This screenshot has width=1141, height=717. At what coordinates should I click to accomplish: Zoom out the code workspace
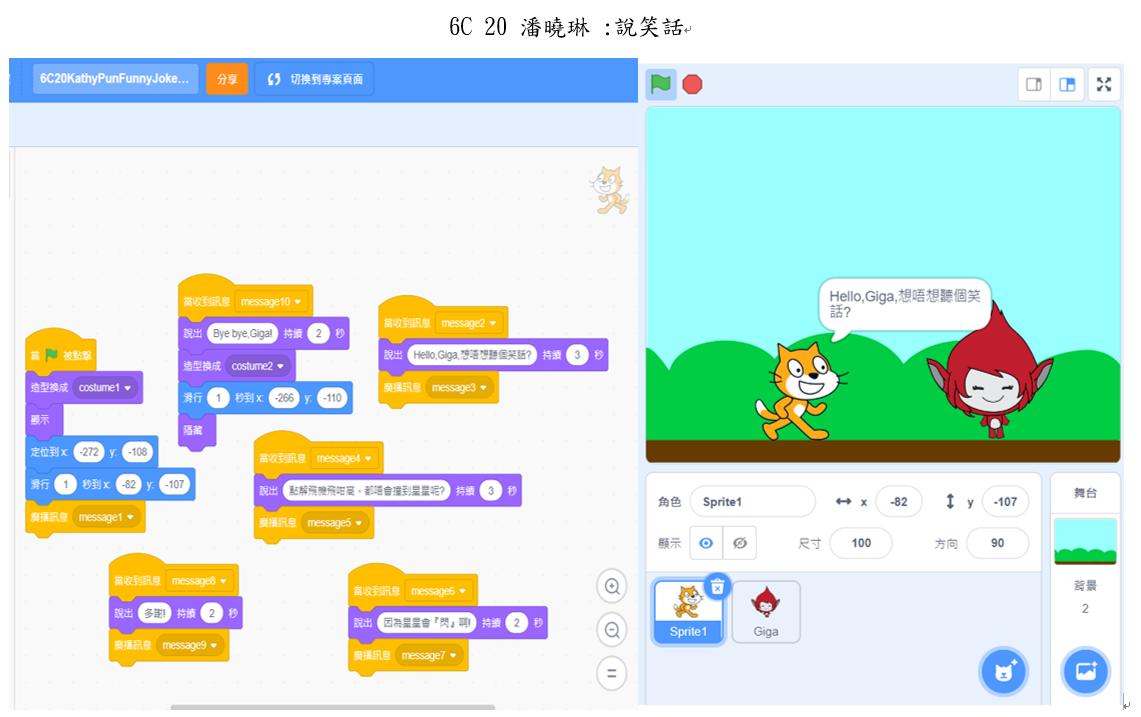pyautogui.click(x=612, y=630)
